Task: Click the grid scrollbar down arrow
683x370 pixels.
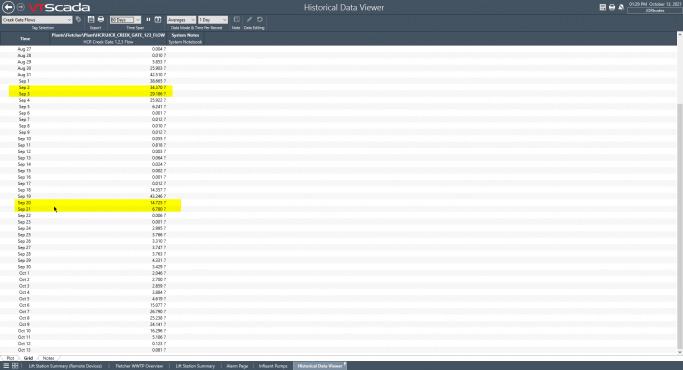Action: [680, 352]
